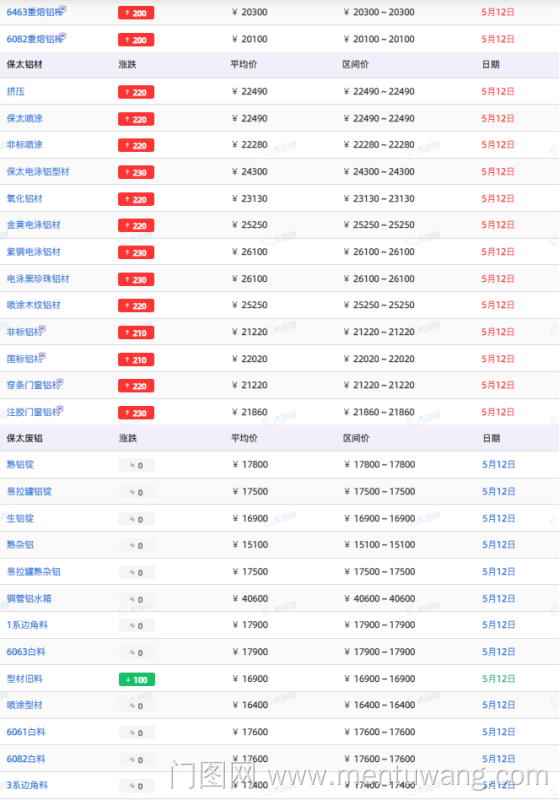This screenshot has width=560, height=800.
Task: Click the trend icon next to 国标铝棒
Action: pyautogui.click(x=42, y=356)
